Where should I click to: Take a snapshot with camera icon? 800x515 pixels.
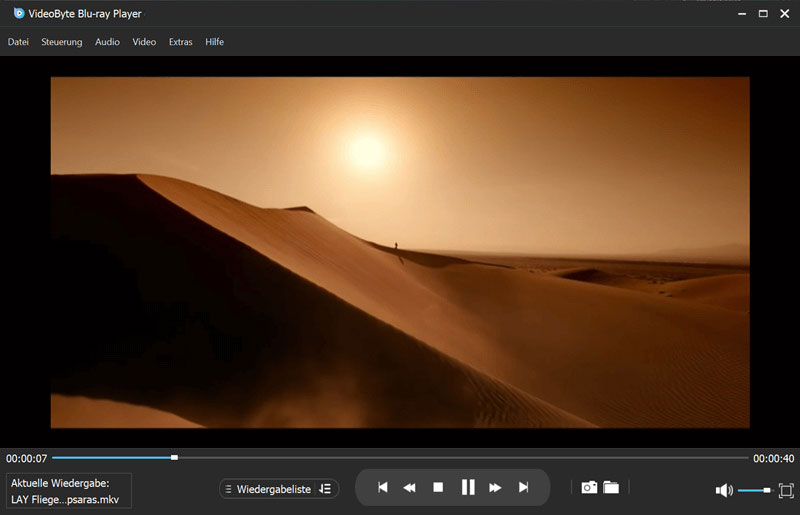589,487
